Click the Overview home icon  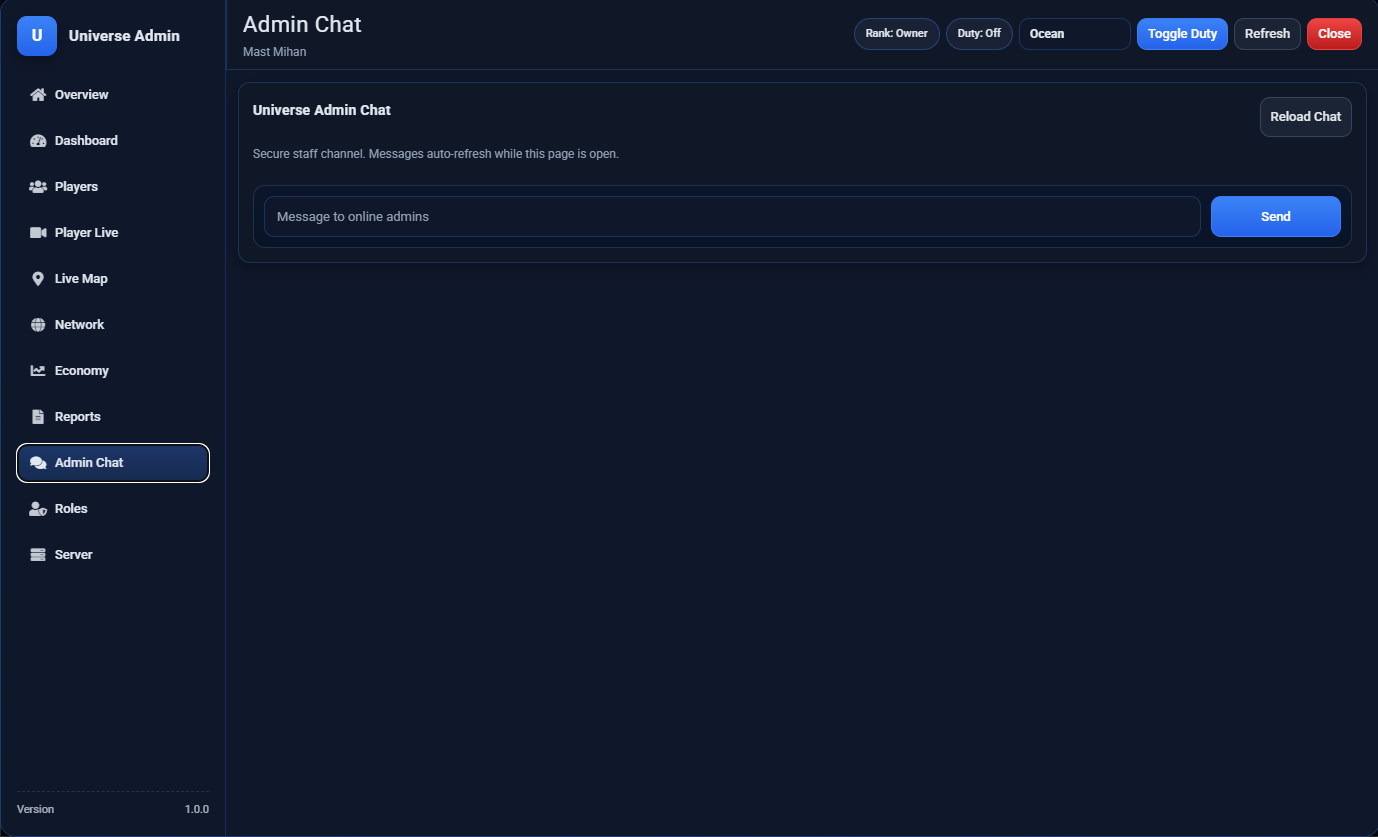[x=38, y=95]
